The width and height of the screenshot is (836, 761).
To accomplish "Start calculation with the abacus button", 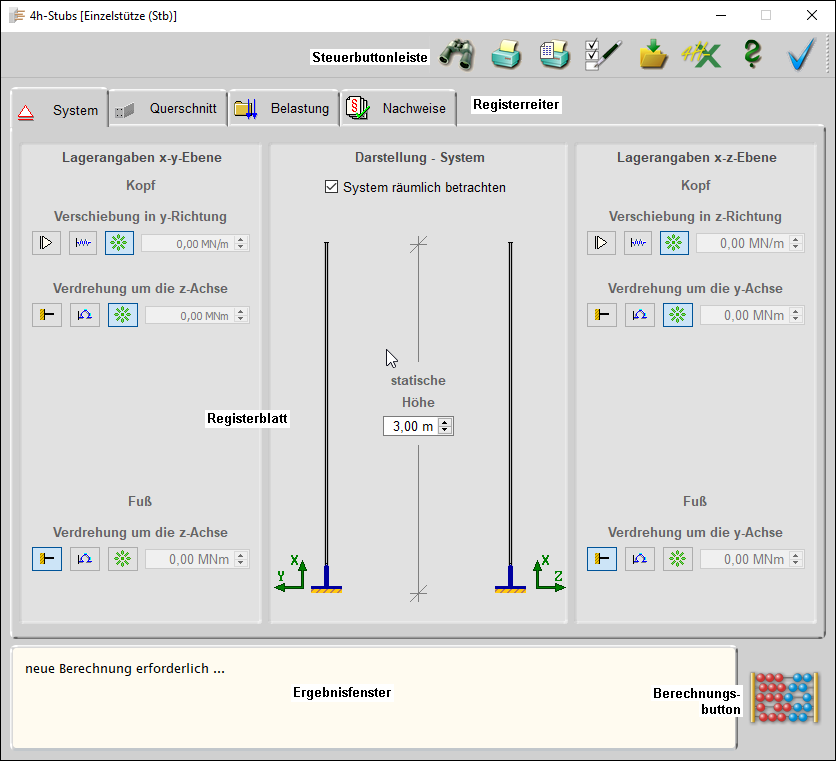I will tap(784, 697).
